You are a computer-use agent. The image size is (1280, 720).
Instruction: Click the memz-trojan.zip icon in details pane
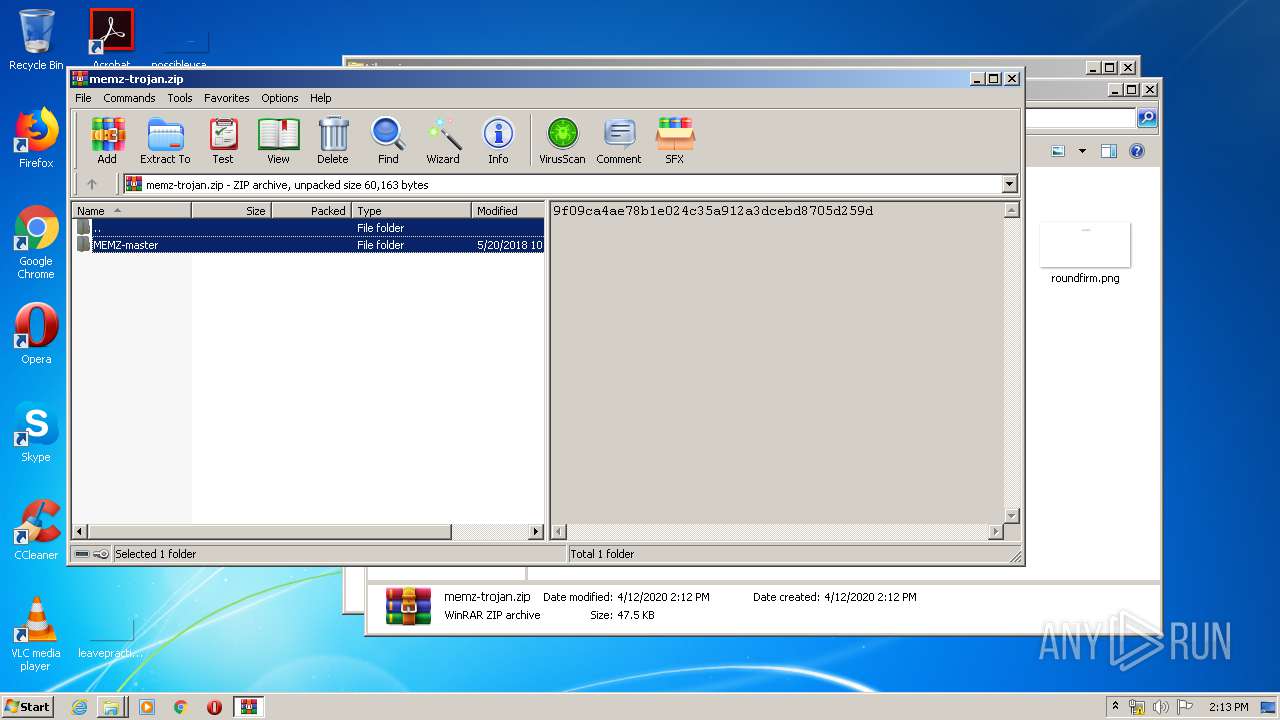point(408,606)
